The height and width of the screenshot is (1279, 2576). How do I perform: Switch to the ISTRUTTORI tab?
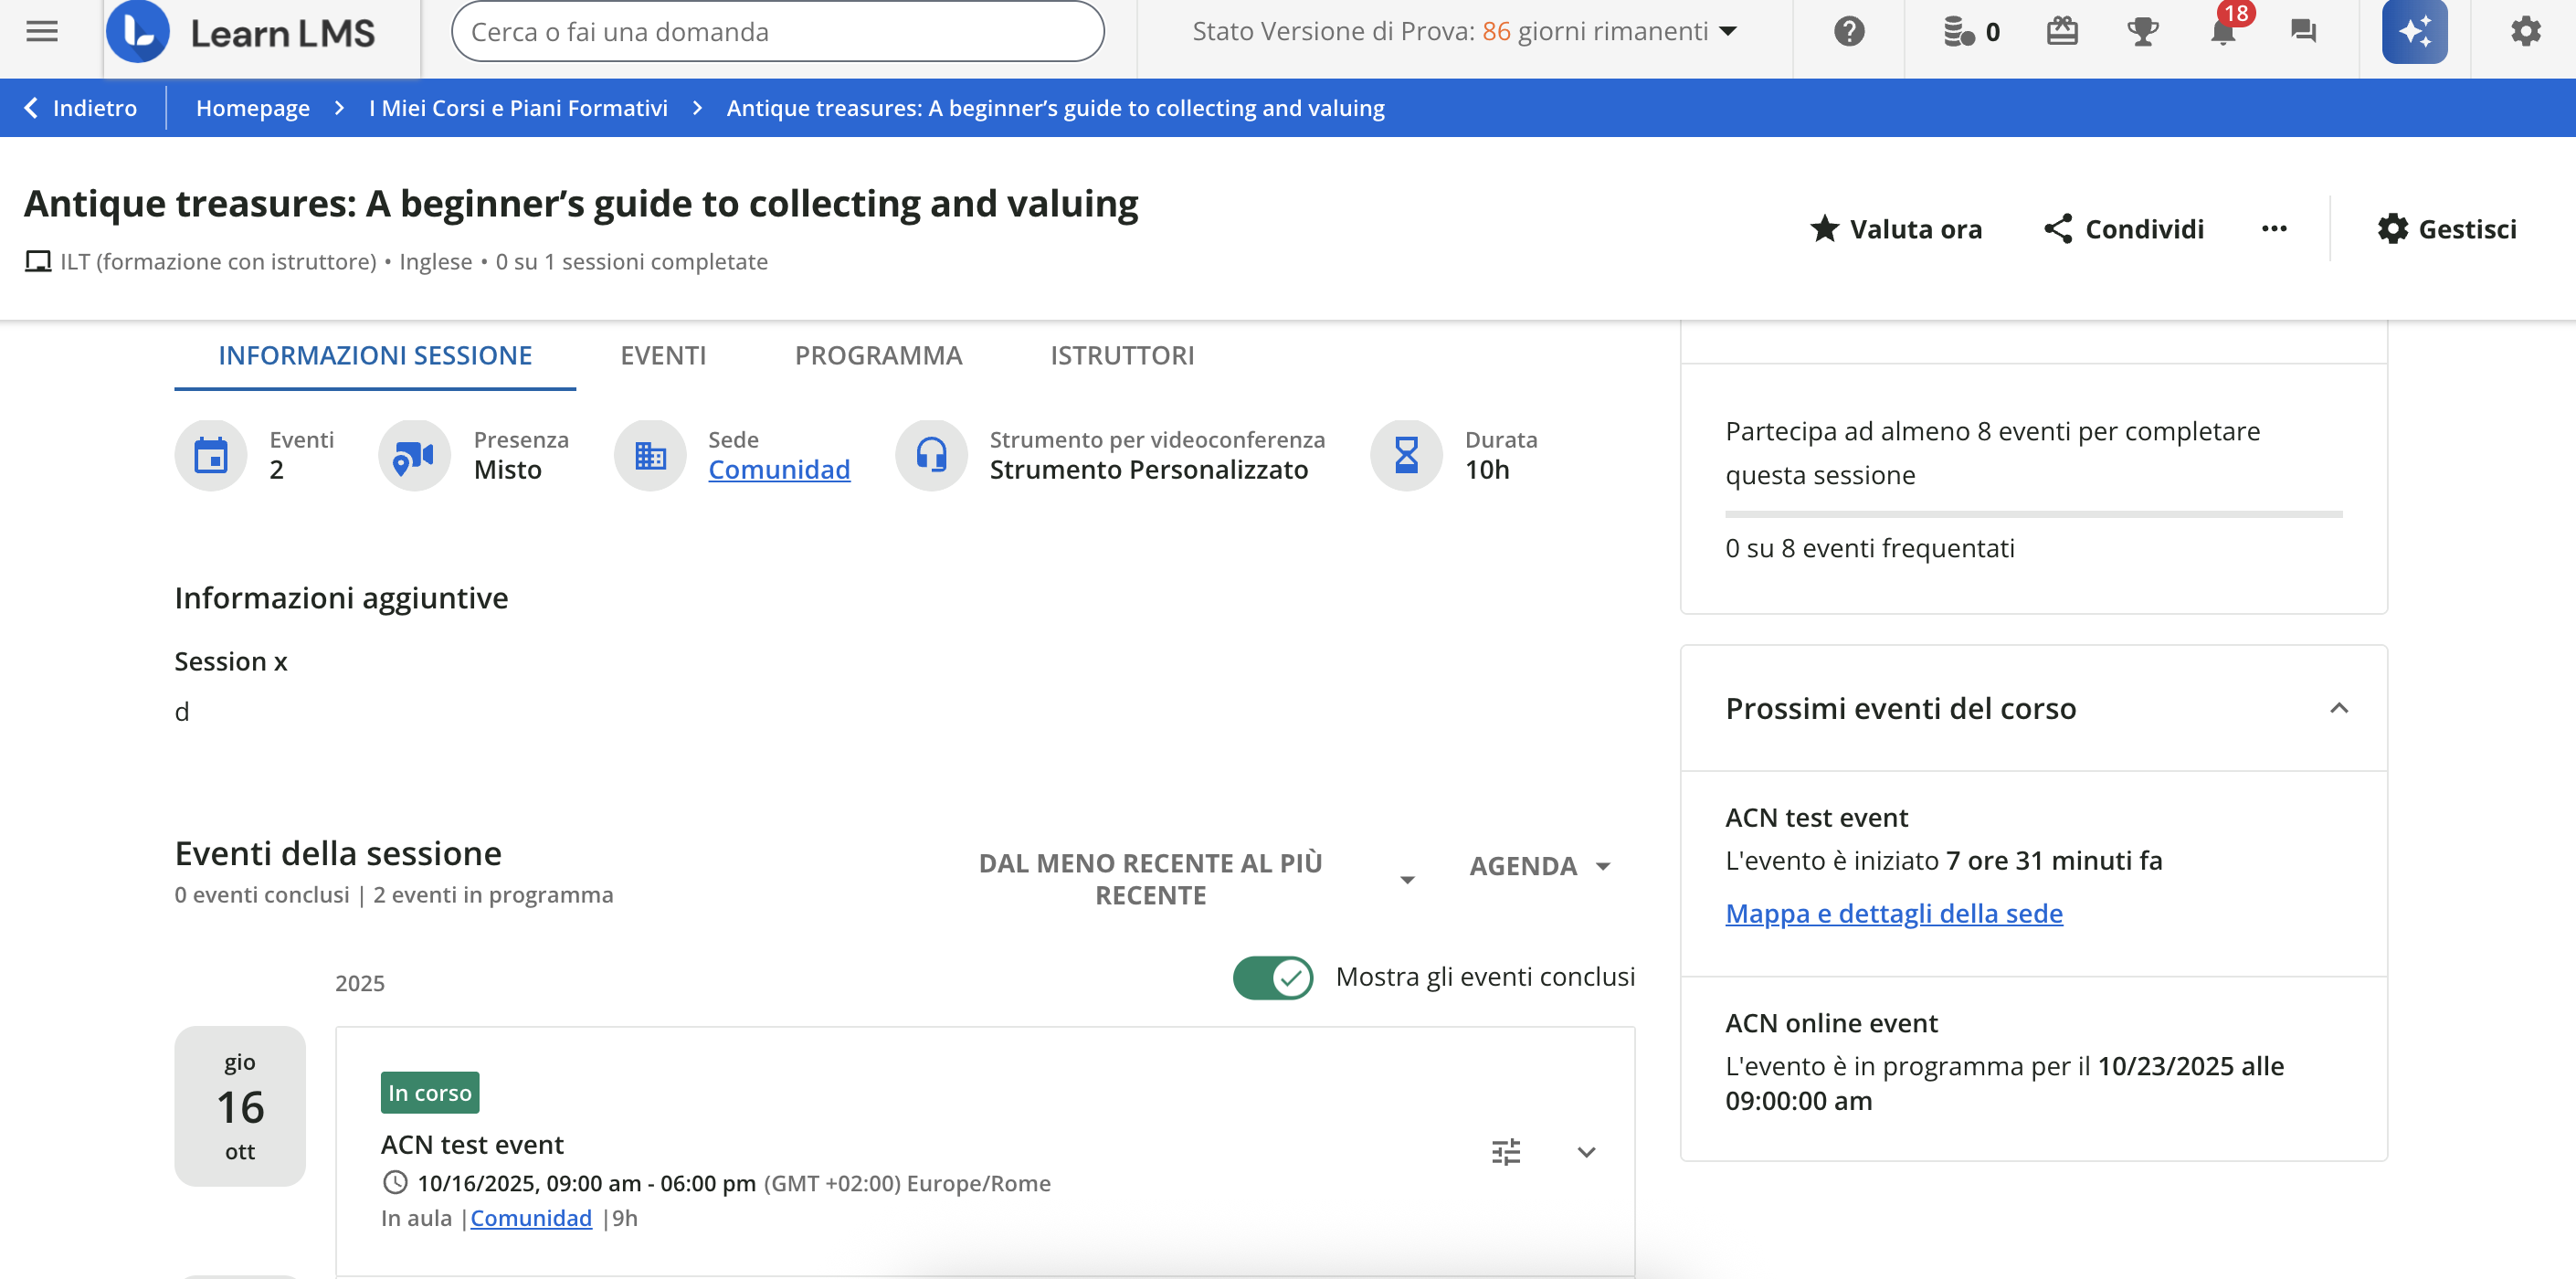[1122, 355]
